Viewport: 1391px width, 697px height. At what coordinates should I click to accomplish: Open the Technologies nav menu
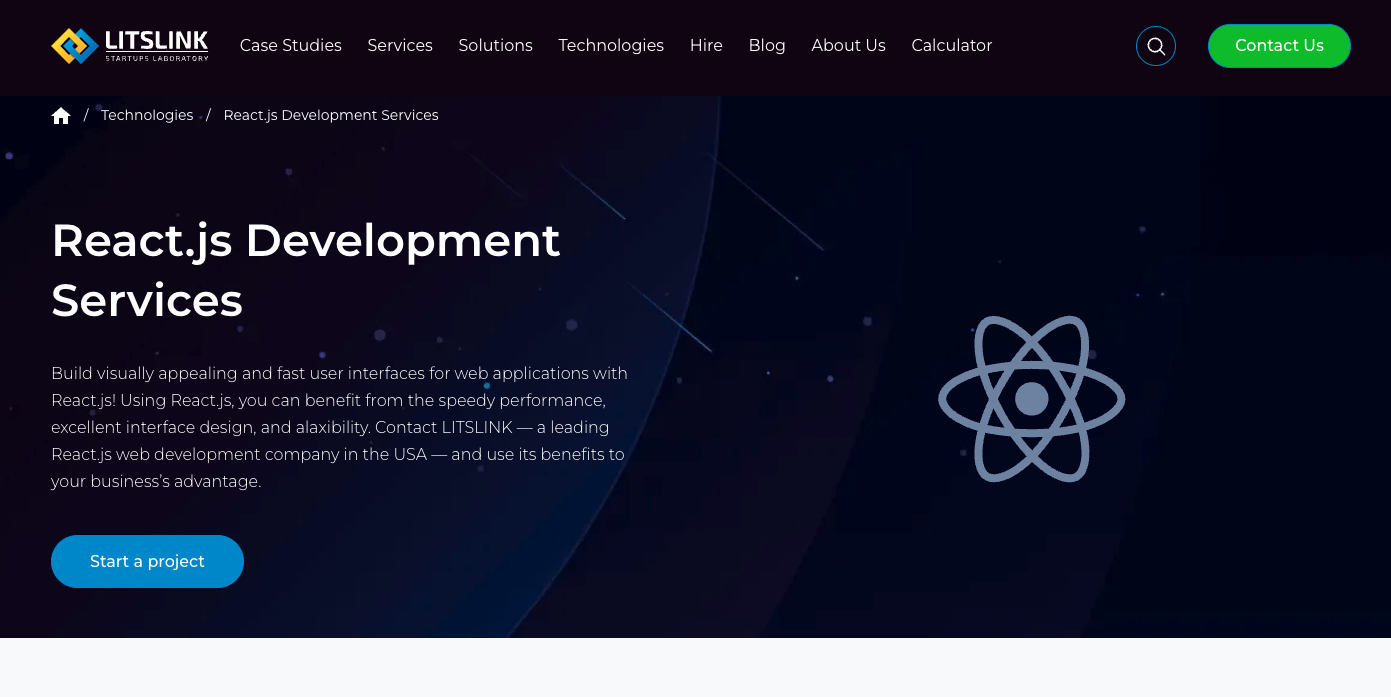pyautogui.click(x=611, y=45)
